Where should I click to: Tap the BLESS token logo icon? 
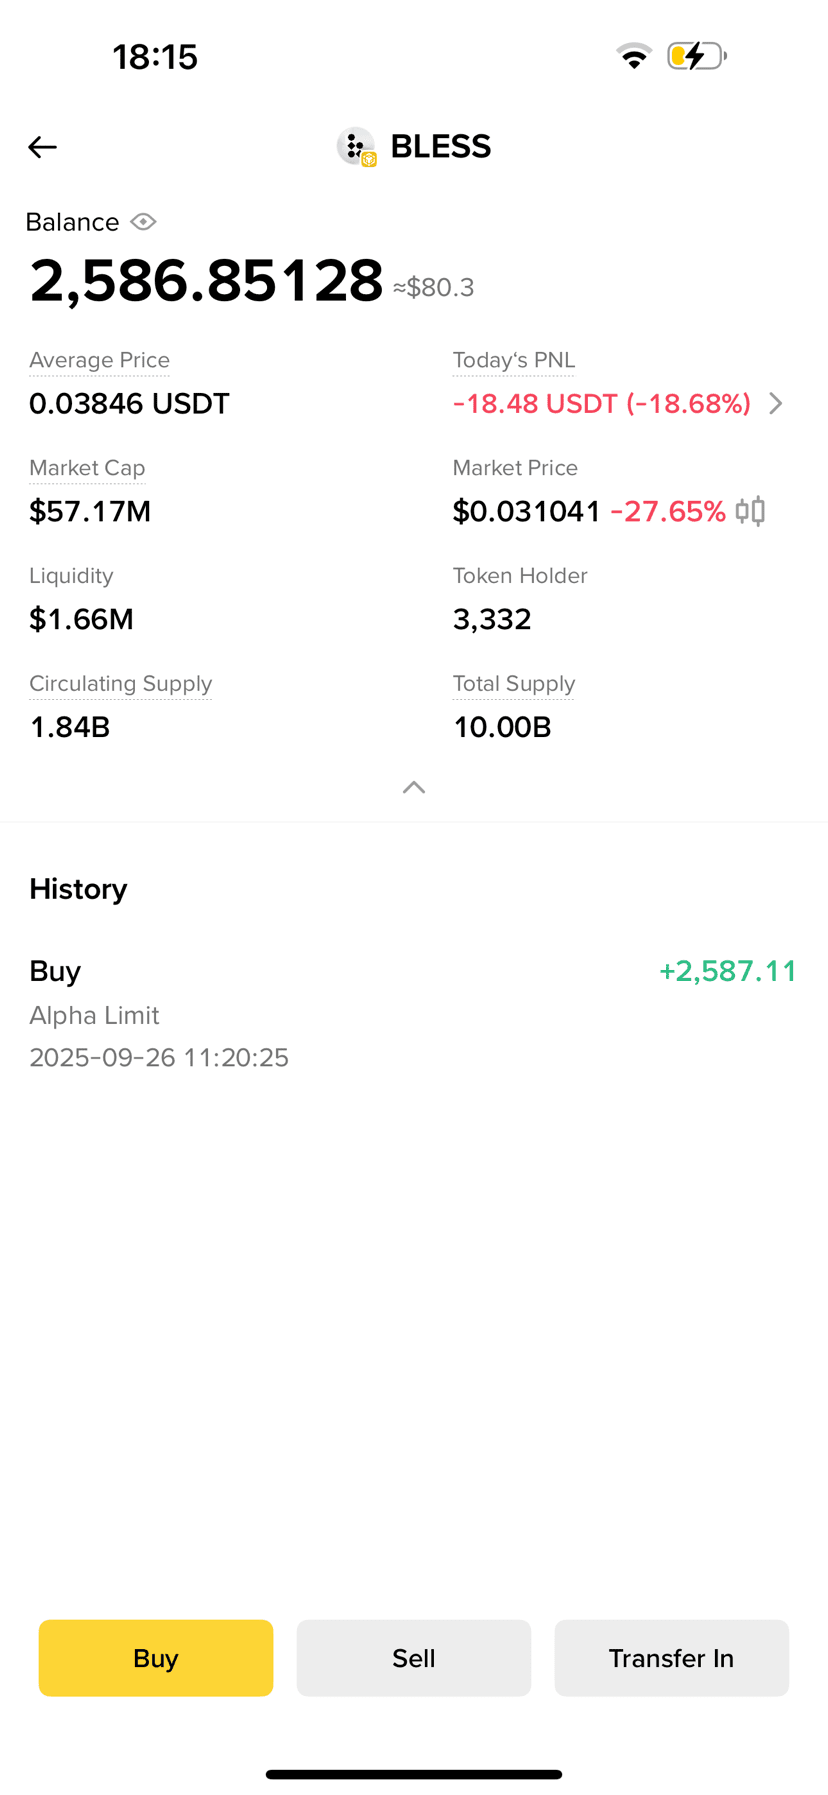coord(356,147)
